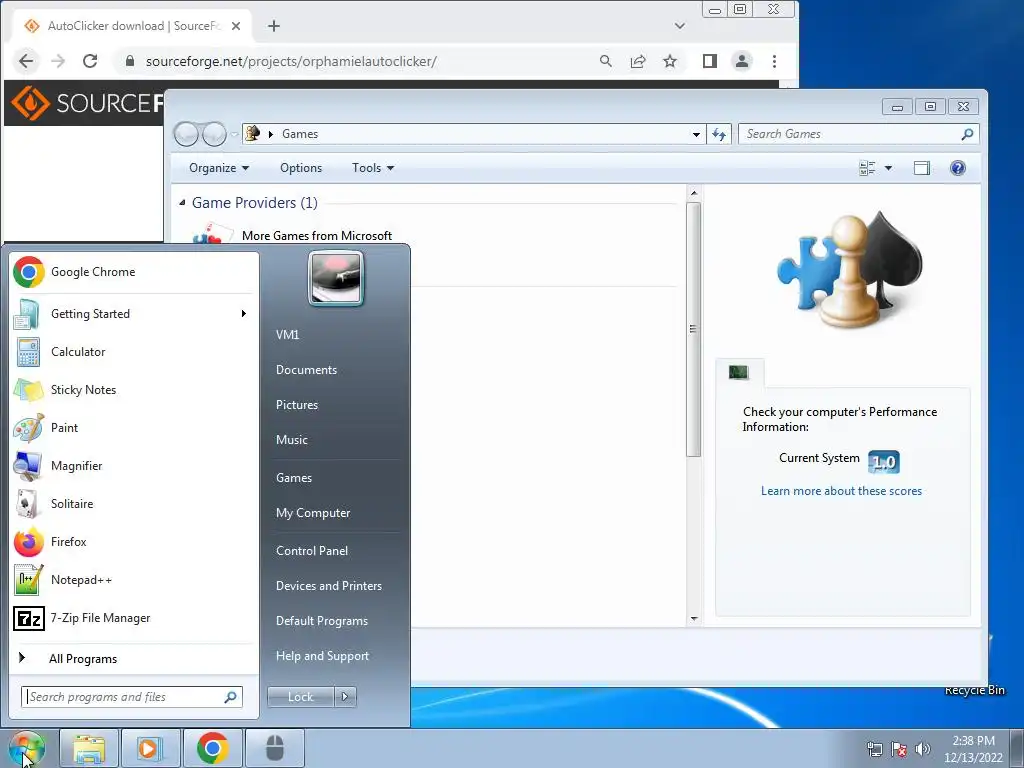Share this page in Chrome
Screen dimensions: 1024x768
pyautogui.click(x=638, y=61)
